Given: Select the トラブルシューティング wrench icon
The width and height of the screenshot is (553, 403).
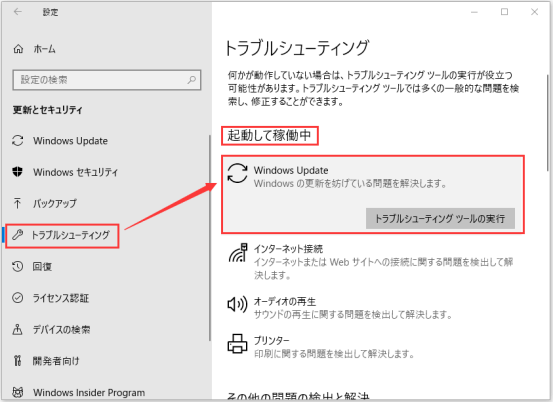Looking at the screenshot, I should [18, 235].
